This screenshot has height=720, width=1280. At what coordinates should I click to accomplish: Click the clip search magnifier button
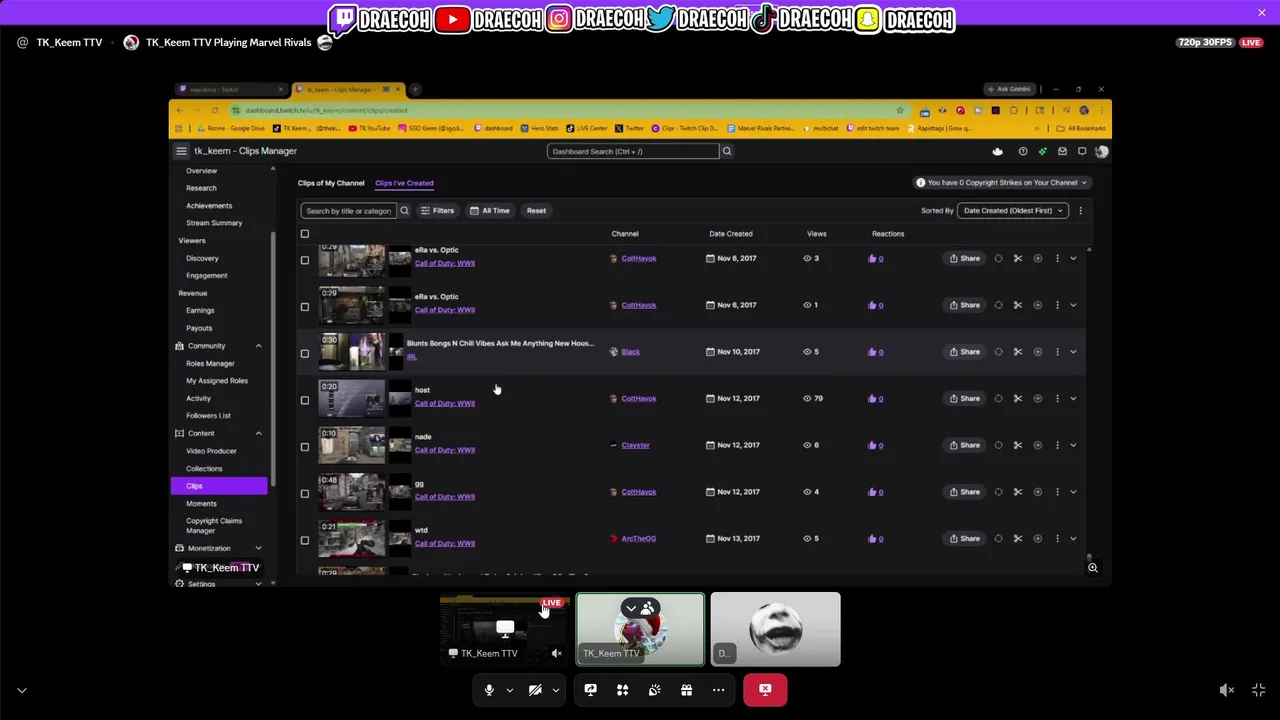[404, 211]
